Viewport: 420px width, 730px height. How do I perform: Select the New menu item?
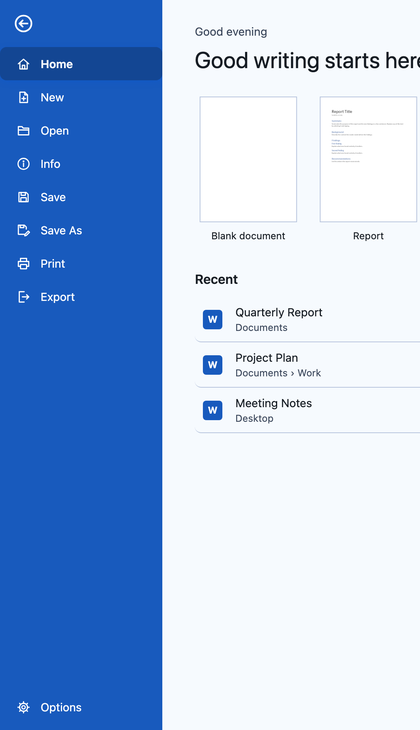point(81,97)
